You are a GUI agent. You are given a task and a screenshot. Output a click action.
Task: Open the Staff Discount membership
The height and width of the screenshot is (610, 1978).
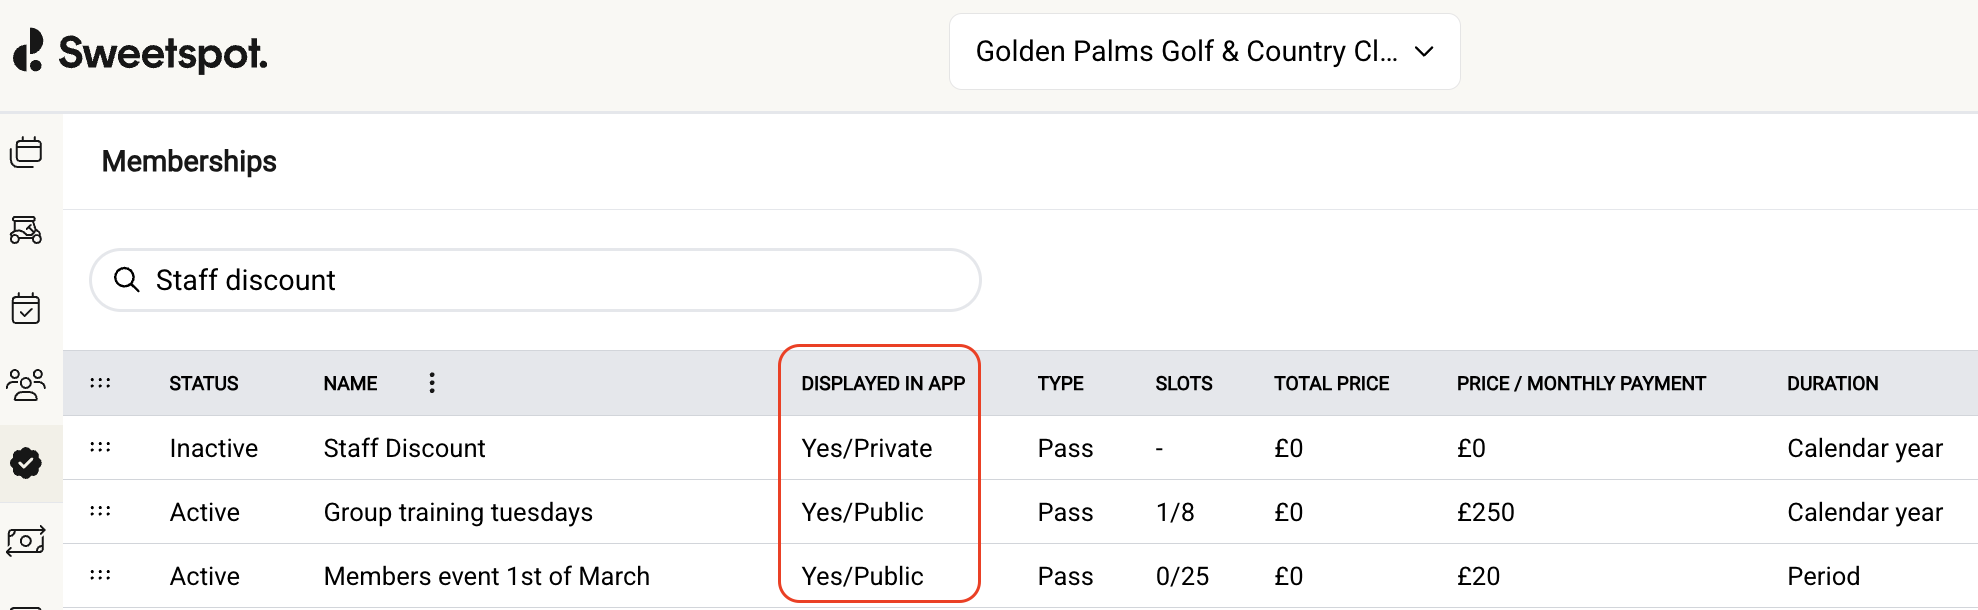click(x=404, y=448)
